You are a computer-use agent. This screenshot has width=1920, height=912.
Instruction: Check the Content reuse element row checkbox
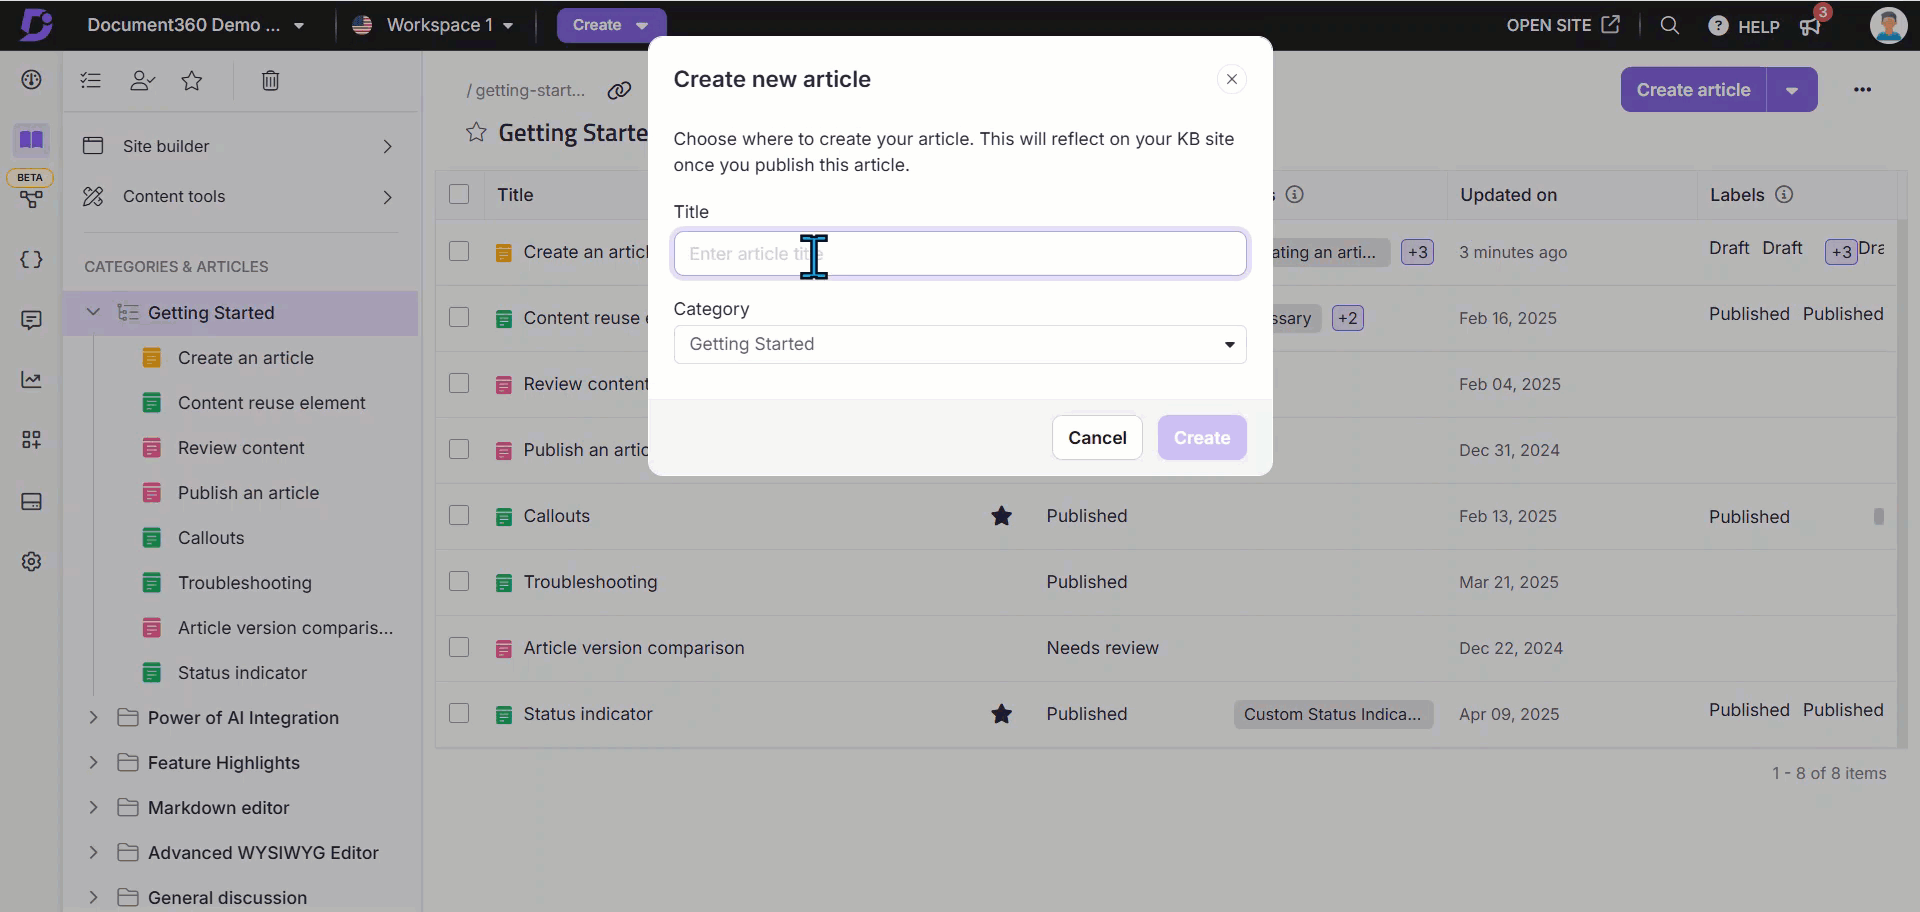tap(459, 317)
